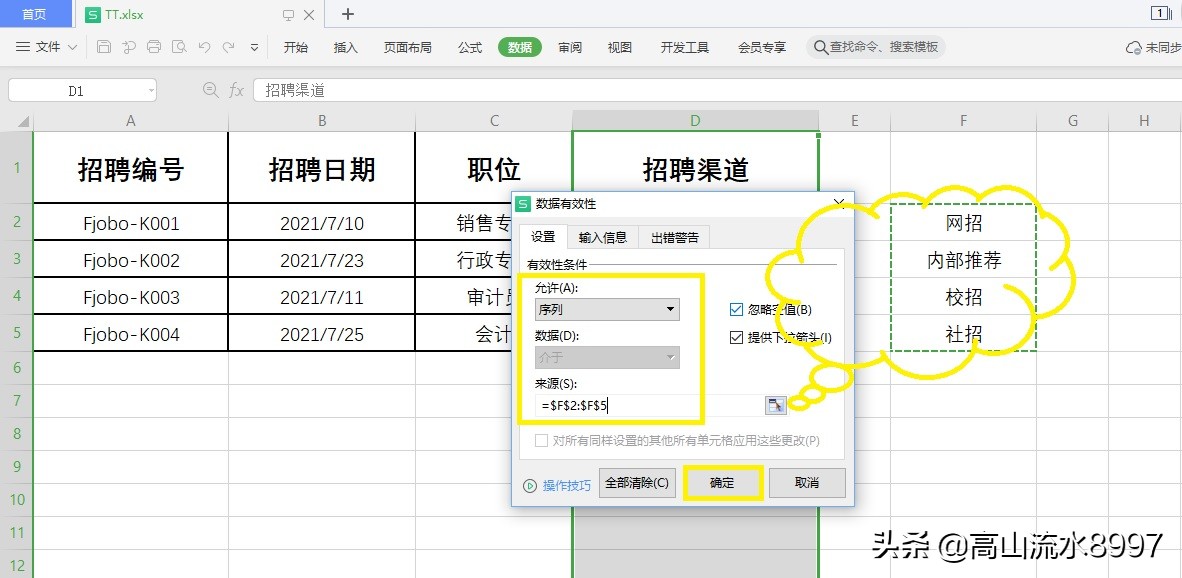This screenshot has height=578, width=1182.
Task: Select column F header
Action: (963, 121)
